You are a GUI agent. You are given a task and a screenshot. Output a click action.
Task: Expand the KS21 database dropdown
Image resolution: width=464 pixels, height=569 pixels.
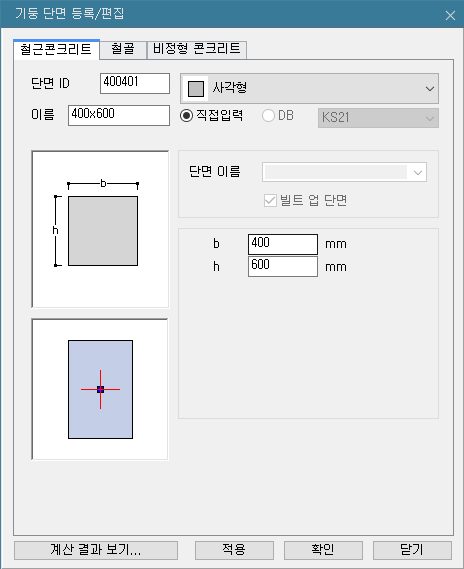(378, 118)
